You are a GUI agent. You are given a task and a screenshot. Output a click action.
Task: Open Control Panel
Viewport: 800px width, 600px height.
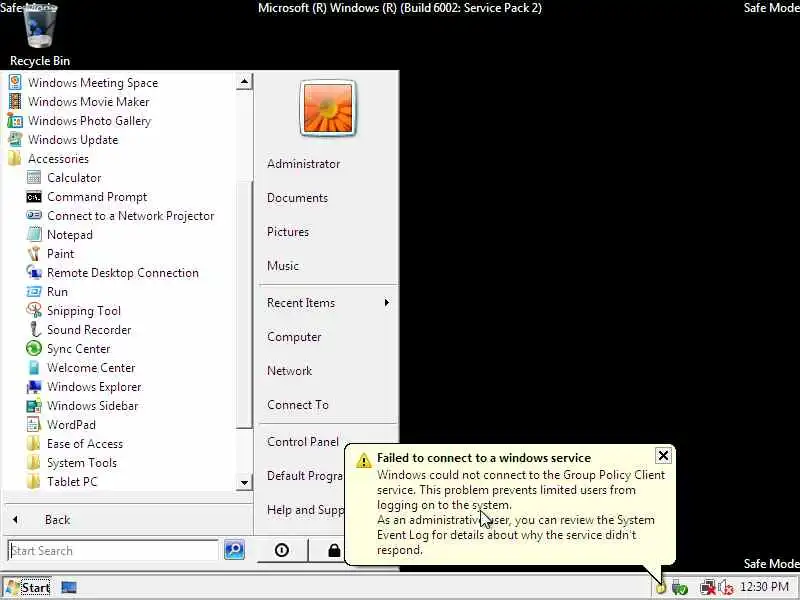pyautogui.click(x=303, y=442)
